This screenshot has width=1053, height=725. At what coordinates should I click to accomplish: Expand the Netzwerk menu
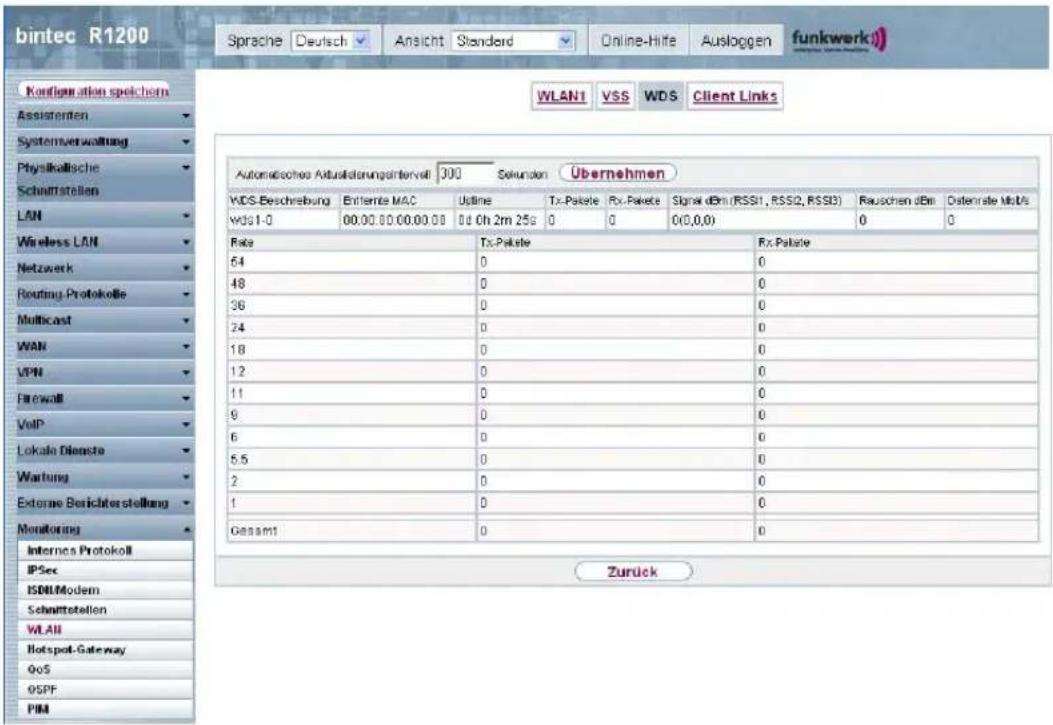click(105, 268)
